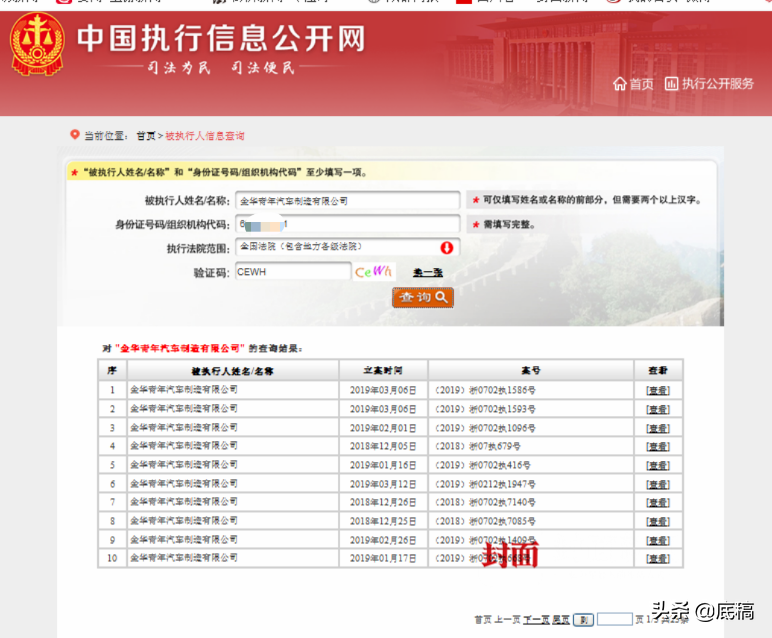Image resolution: width=772 pixels, height=638 pixels.
Task: Click date 2019年02月26日 cell
Action: [x=383, y=541]
